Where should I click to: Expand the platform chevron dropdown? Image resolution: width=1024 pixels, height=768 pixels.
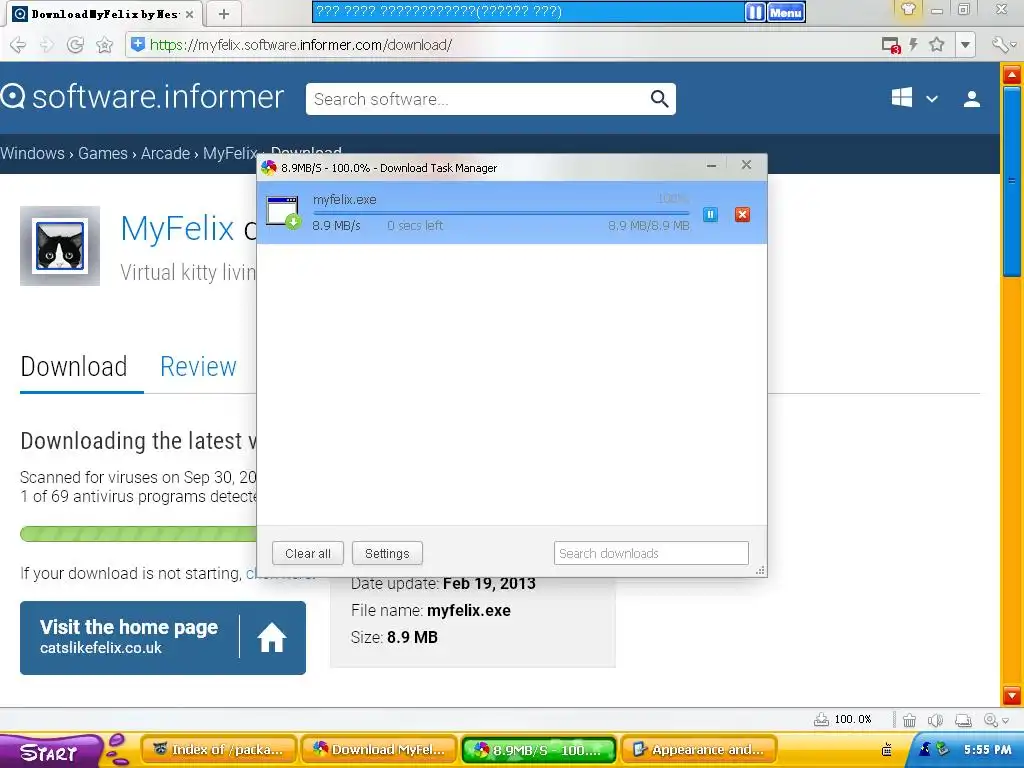pyautogui.click(x=932, y=99)
